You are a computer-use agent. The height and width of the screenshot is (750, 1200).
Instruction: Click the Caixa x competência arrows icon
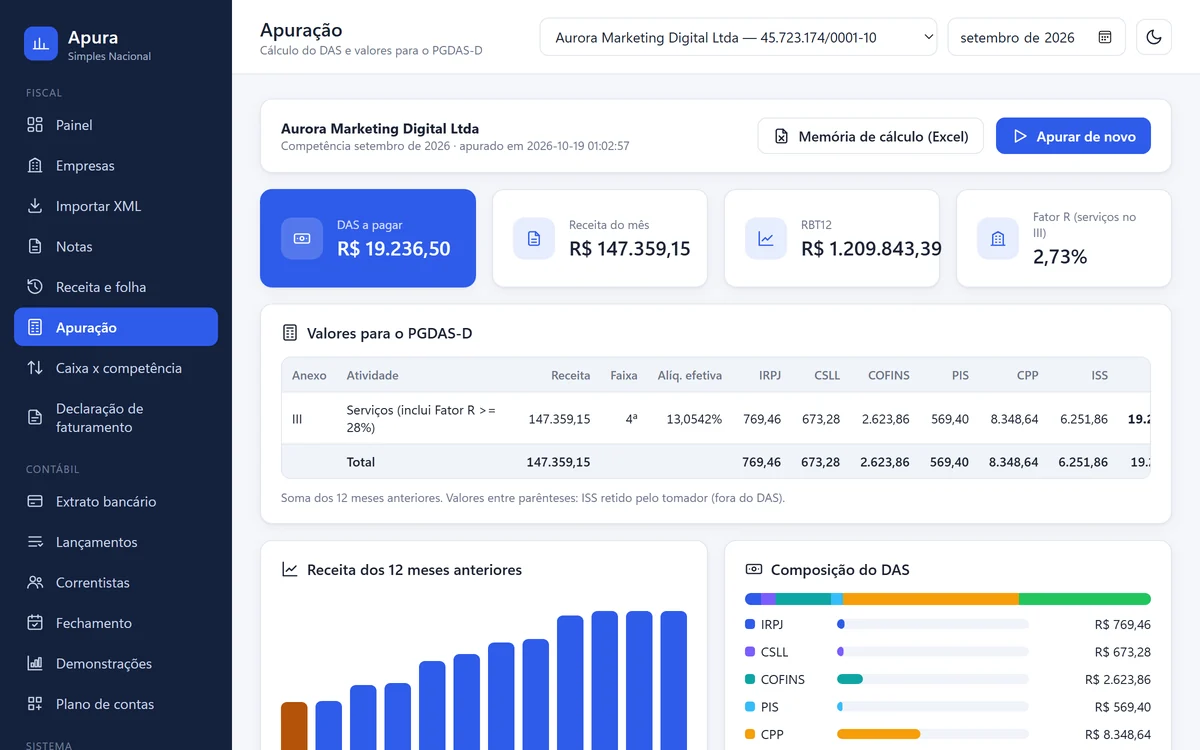point(35,368)
